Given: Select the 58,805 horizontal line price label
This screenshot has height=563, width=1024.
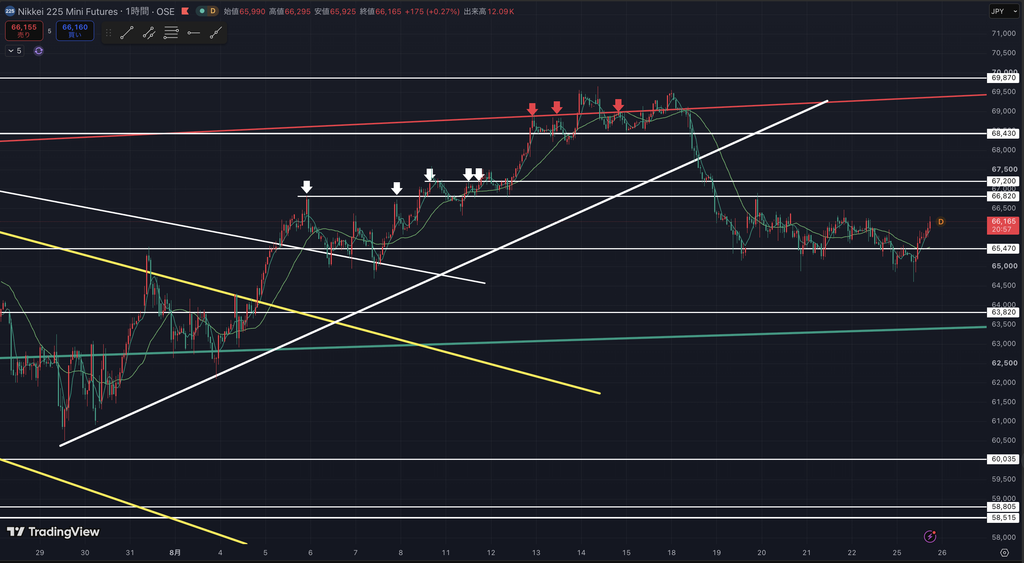Looking at the screenshot, I should tap(1004, 507).
